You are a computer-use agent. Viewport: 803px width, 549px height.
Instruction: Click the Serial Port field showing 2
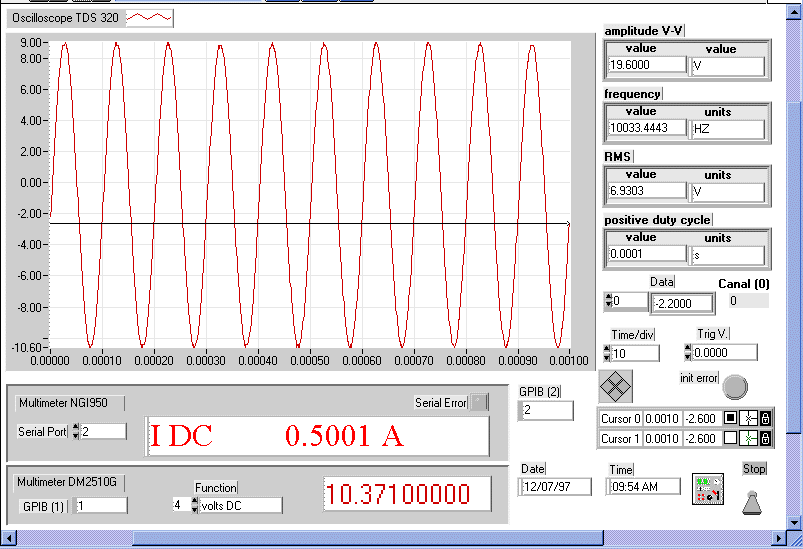click(103, 431)
